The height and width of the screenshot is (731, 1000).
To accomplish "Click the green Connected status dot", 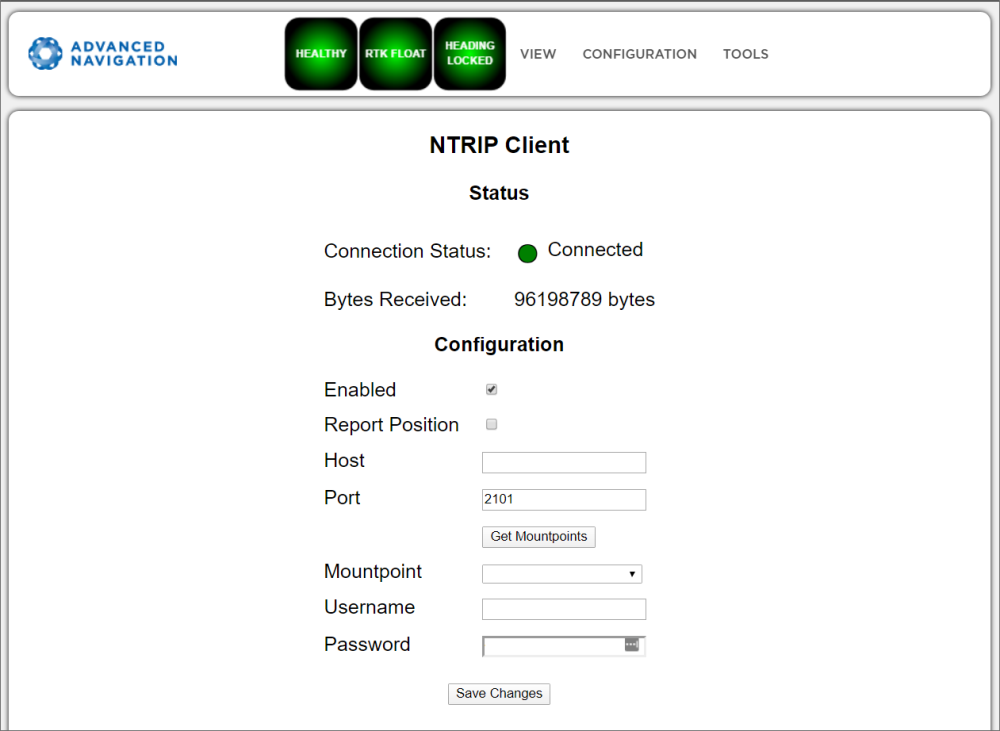I will coord(528,253).
